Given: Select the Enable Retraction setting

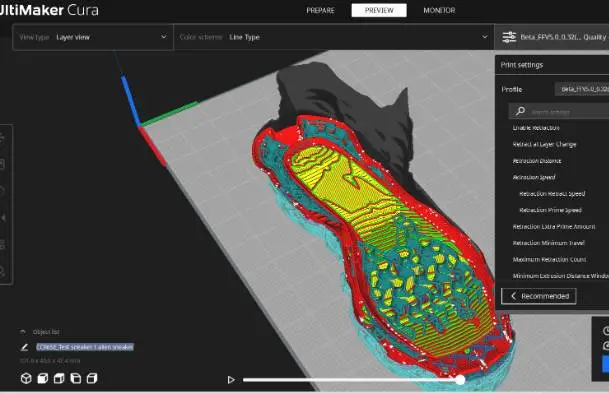Looking at the screenshot, I should click(536, 128).
